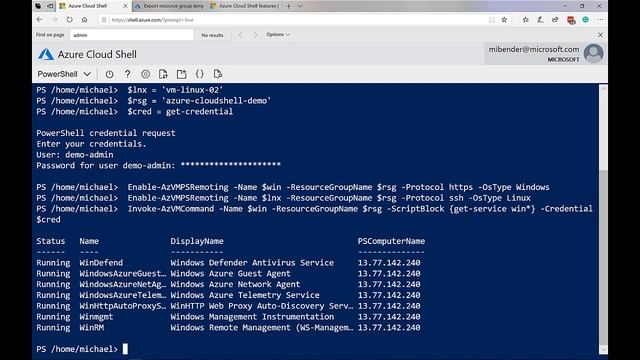Open Cloud Shell help question mark icon
The image size is (640, 360).
127,74
